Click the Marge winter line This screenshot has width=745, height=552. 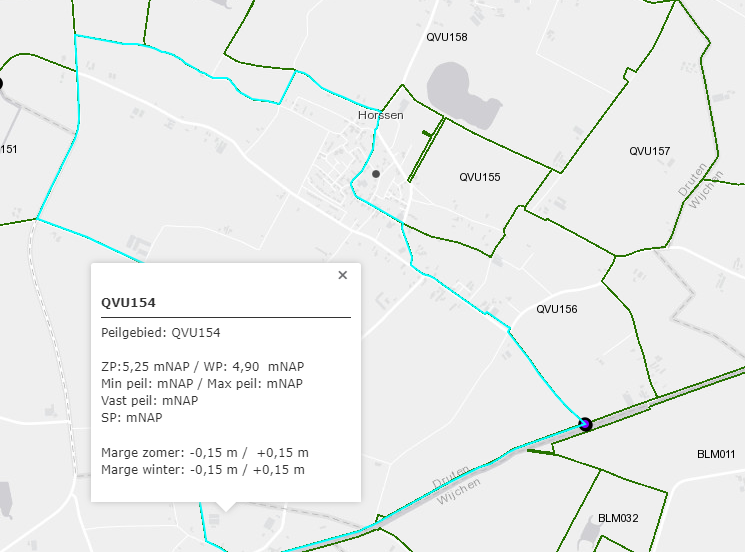click(203, 469)
